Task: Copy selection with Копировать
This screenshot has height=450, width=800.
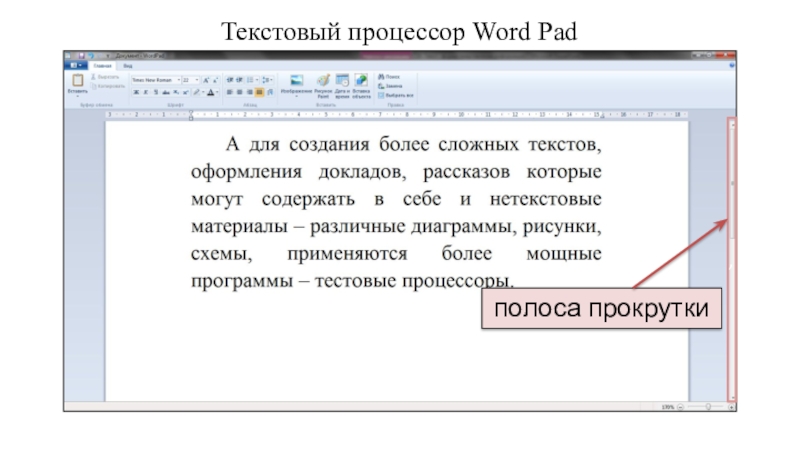Action: click(x=108, y=86)
